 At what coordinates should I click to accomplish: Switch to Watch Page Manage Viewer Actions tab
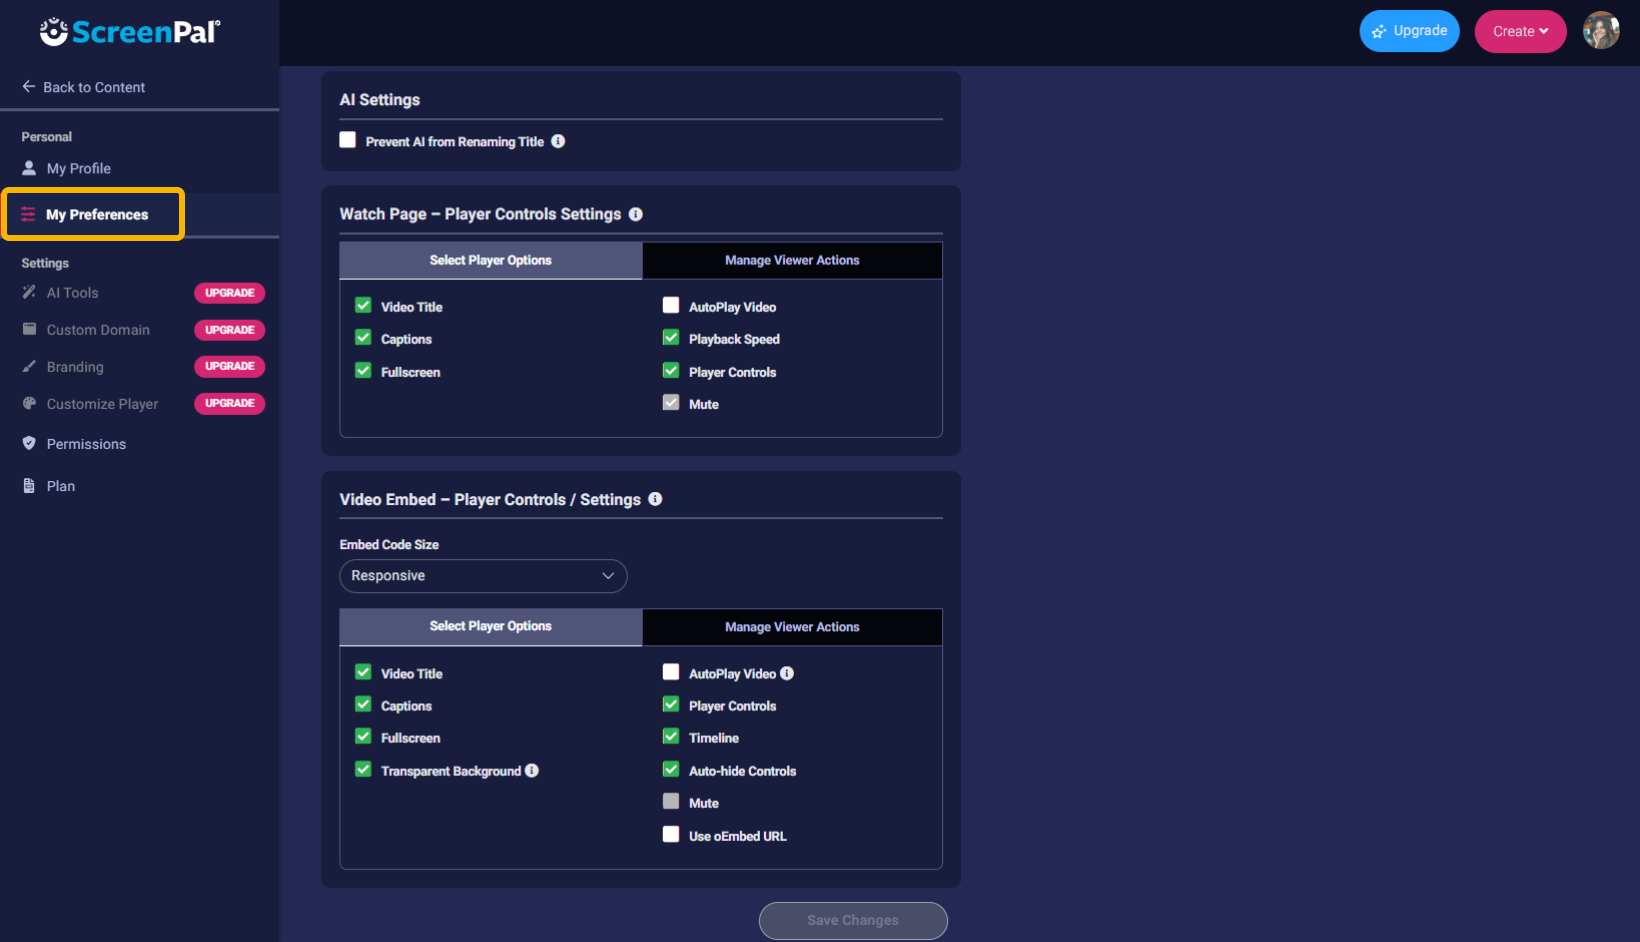(792, 260)
